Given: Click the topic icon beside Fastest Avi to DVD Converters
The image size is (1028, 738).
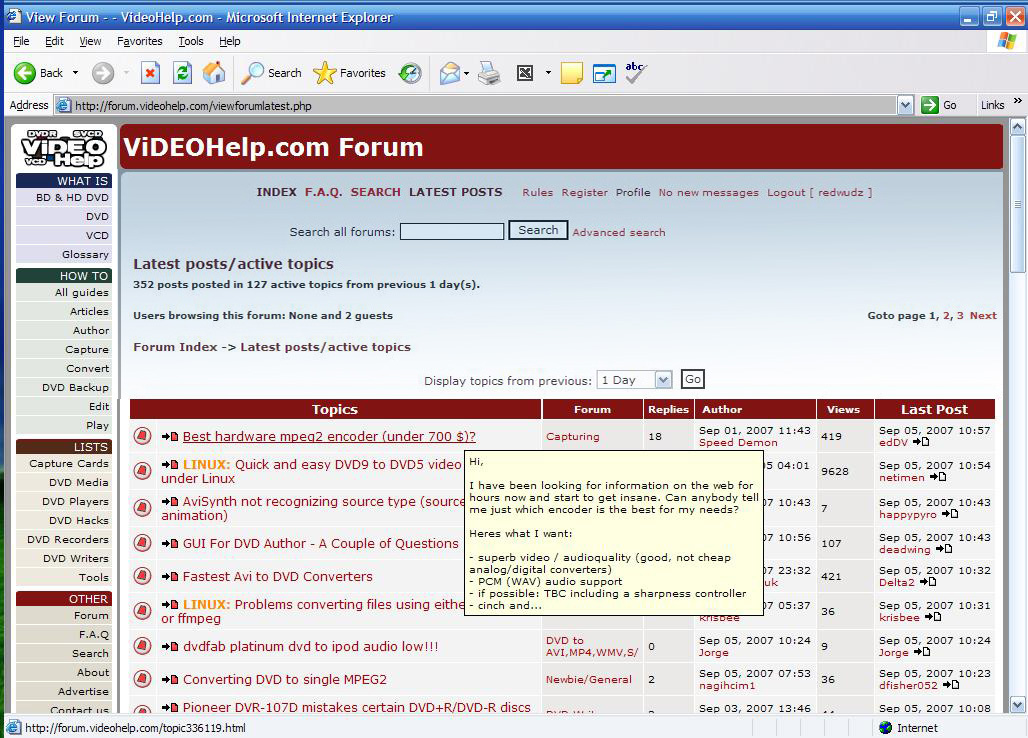Looking at the screenshot, I should pyautogui.click(x=142, y=576).
